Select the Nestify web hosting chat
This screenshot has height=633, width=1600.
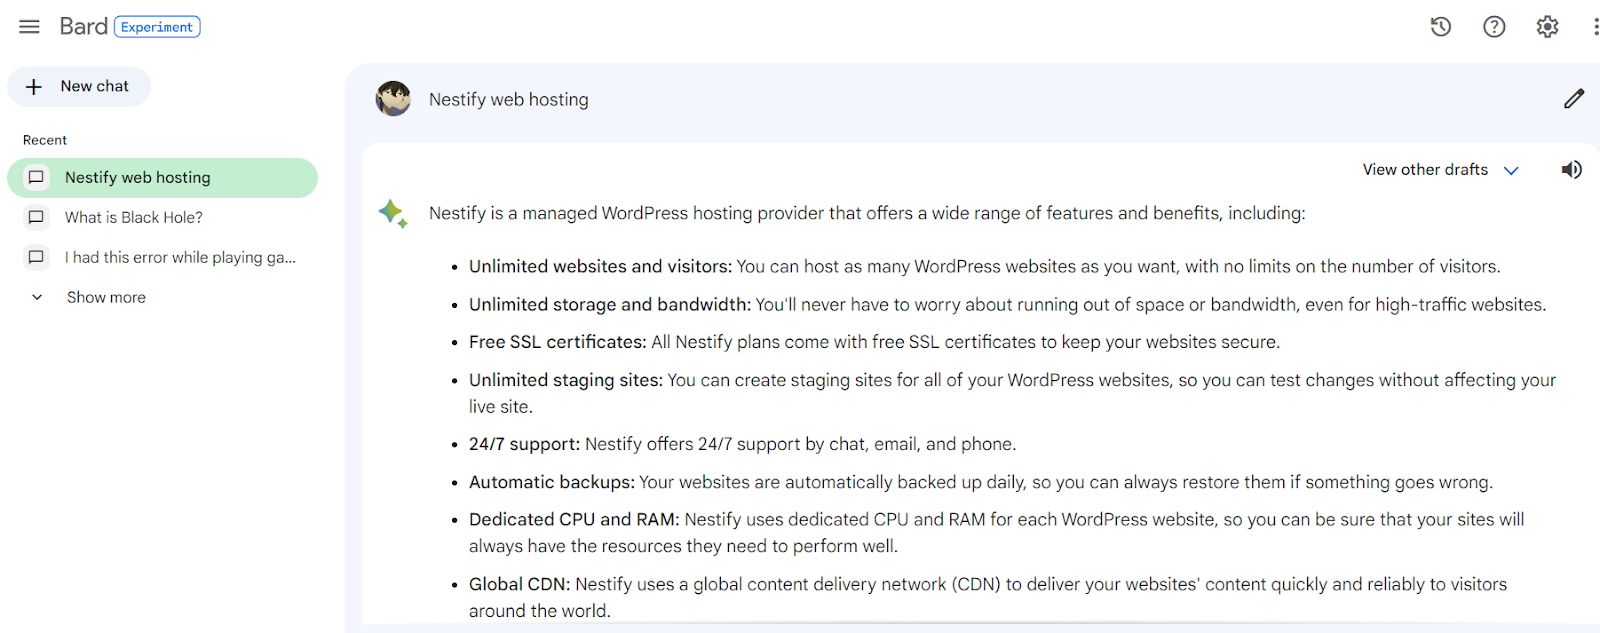click(162, 178)
